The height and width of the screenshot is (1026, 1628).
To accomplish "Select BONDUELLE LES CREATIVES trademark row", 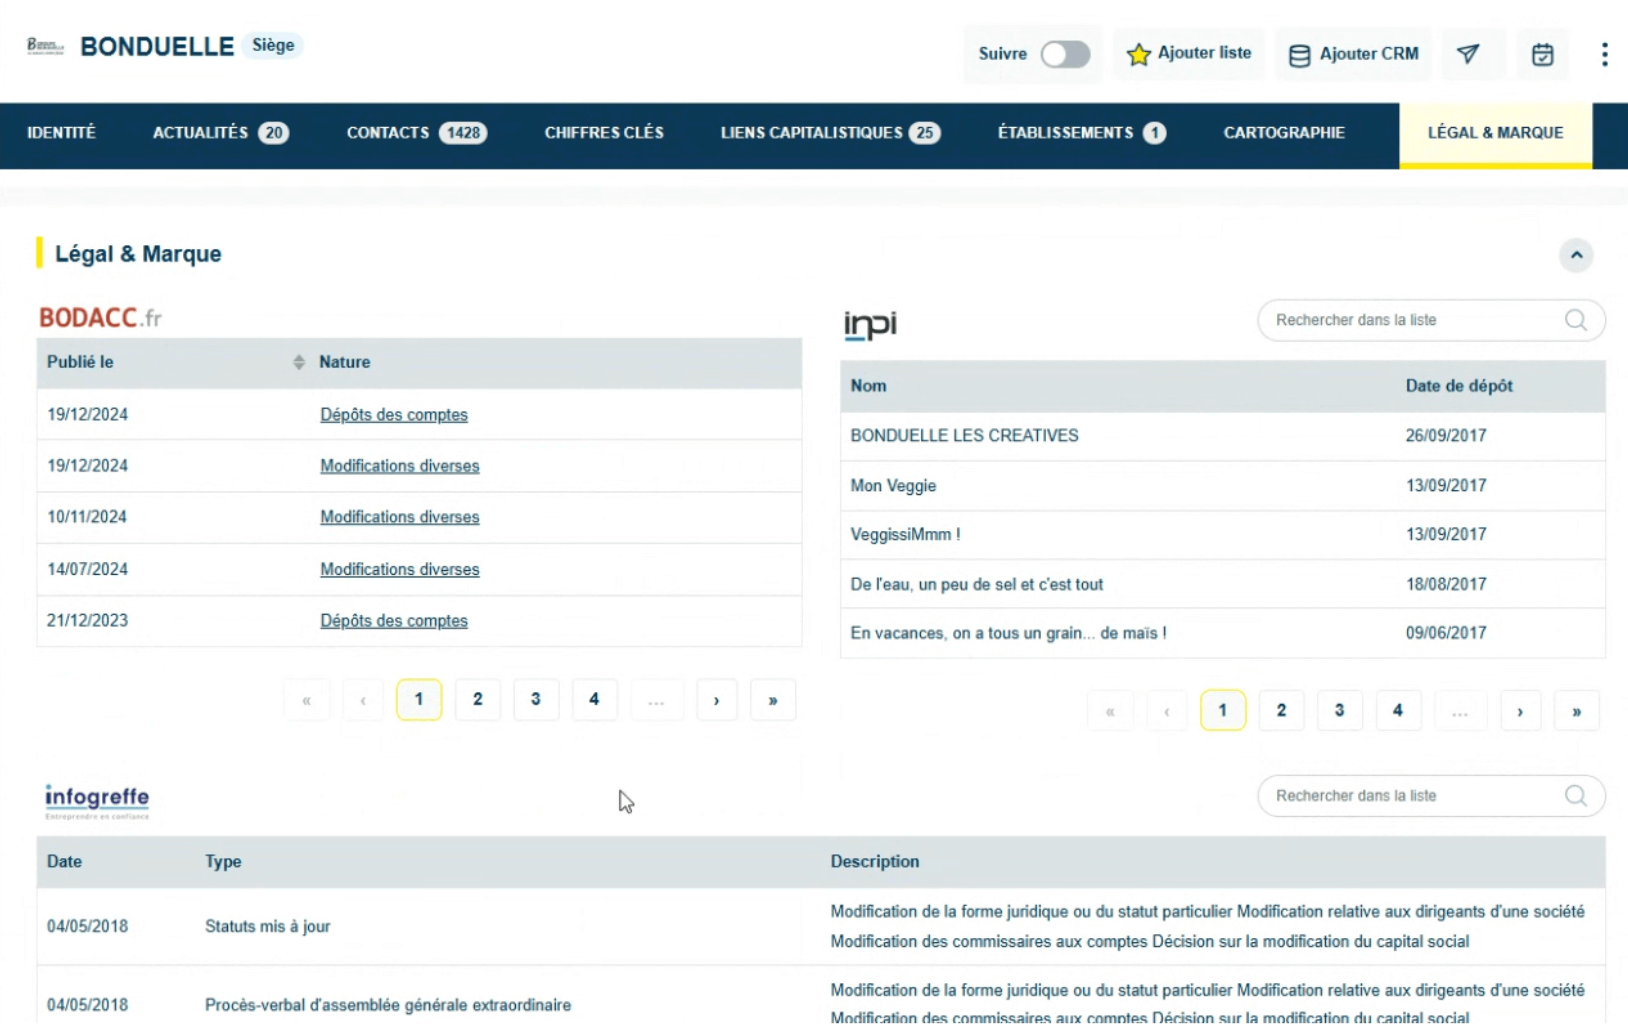I will pos(1223,436).
